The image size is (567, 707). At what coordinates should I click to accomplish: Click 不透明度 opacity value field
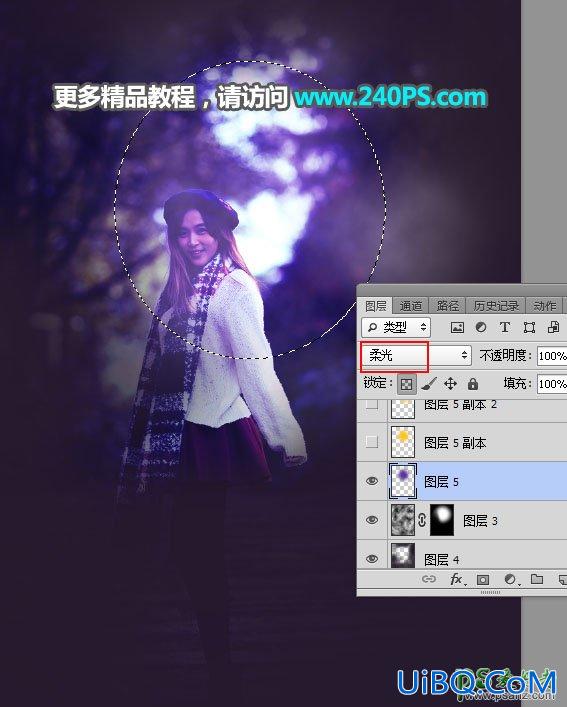click(x=552, y=356)
